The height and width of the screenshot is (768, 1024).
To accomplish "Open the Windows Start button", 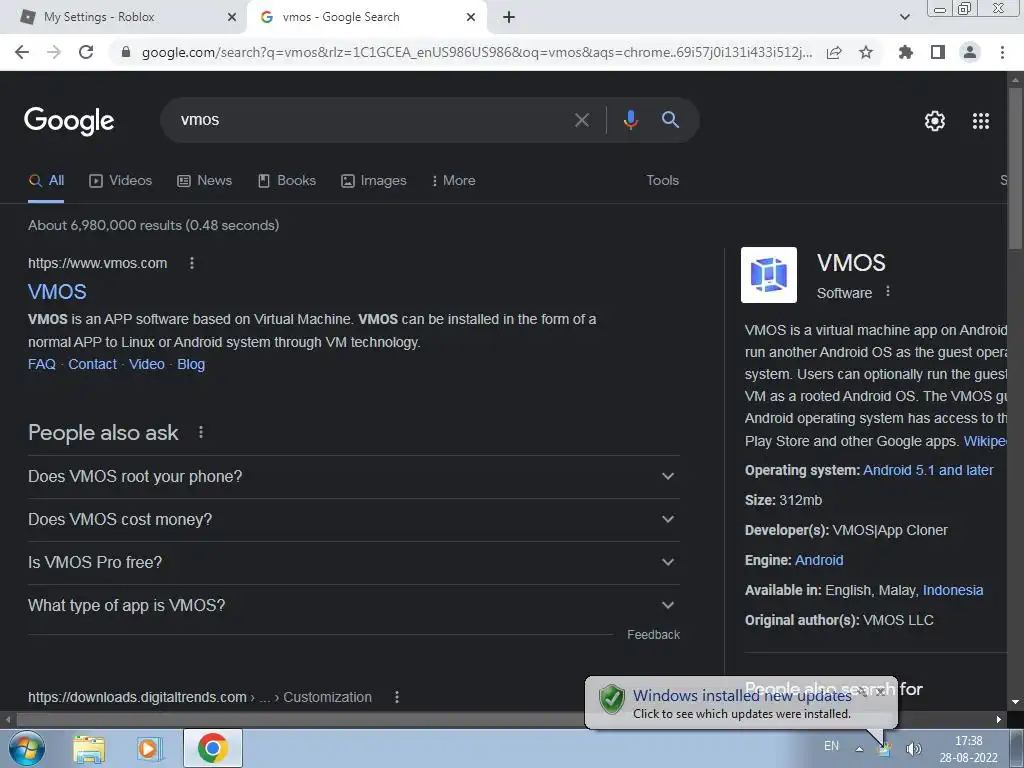I will pos(26,748).
